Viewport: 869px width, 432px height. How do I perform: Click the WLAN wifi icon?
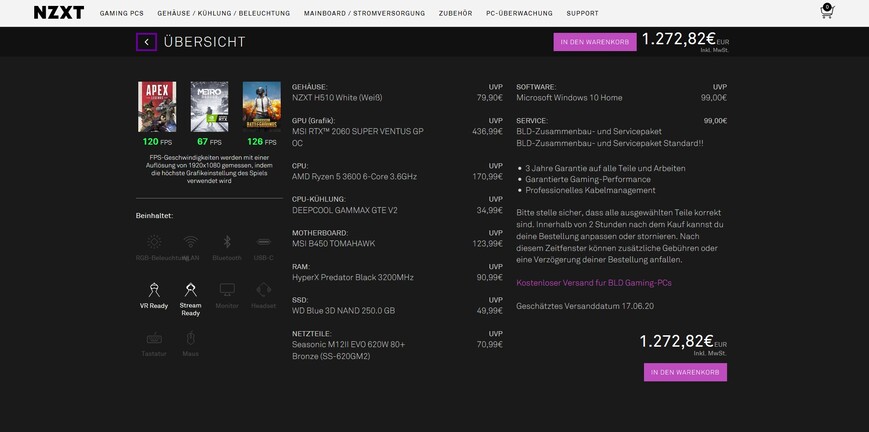click(x=191, y=242)
